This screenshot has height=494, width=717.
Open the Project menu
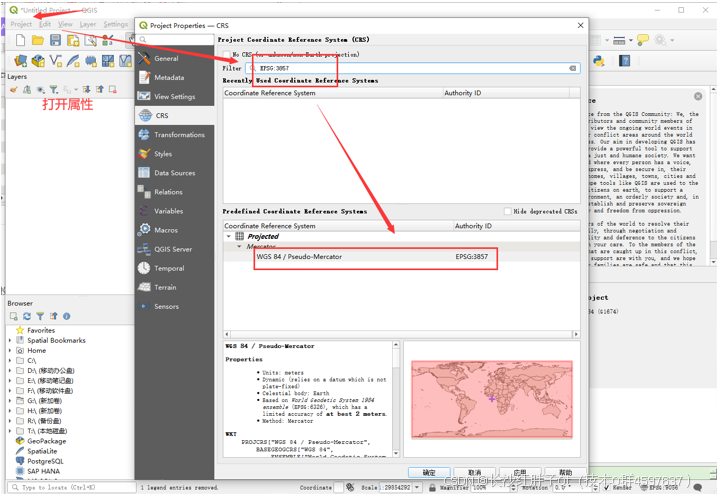coord(21,24)
